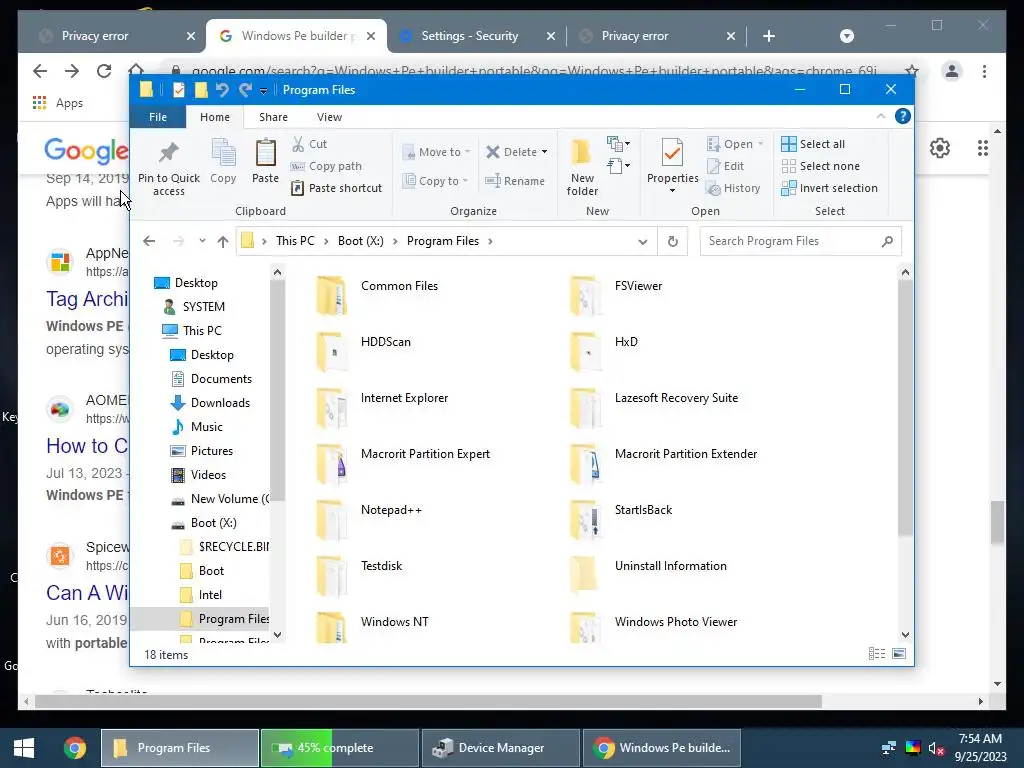Refresh the Program Files folder view

pyautogui.click(x=673, y=241)
